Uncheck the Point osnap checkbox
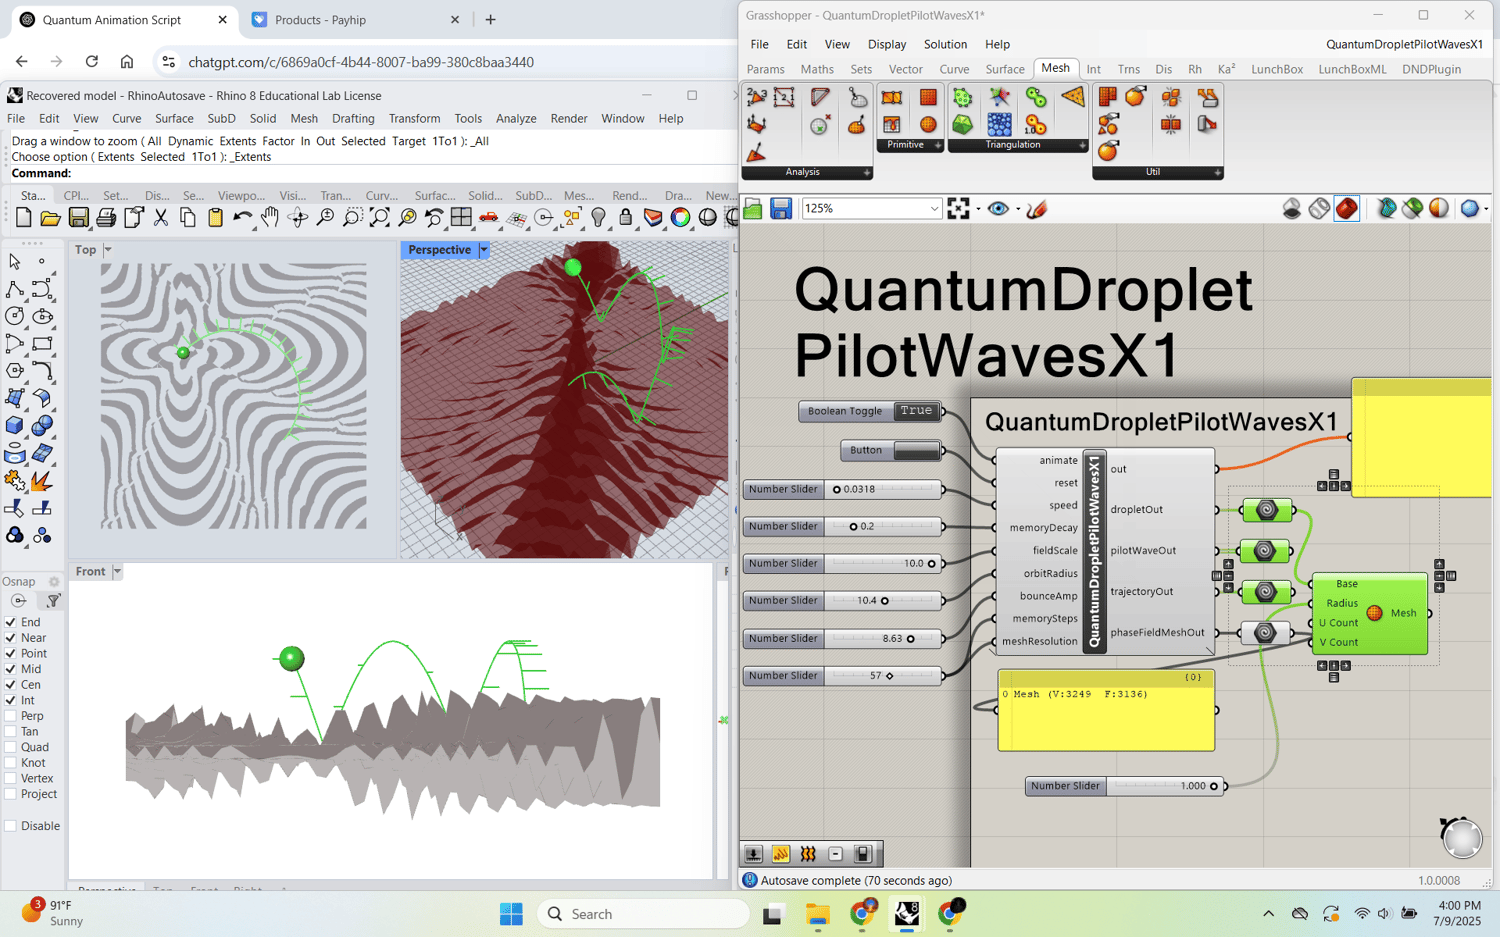Image resolution: width=1500 pixels, height=937 pixels. pos(11,654)
